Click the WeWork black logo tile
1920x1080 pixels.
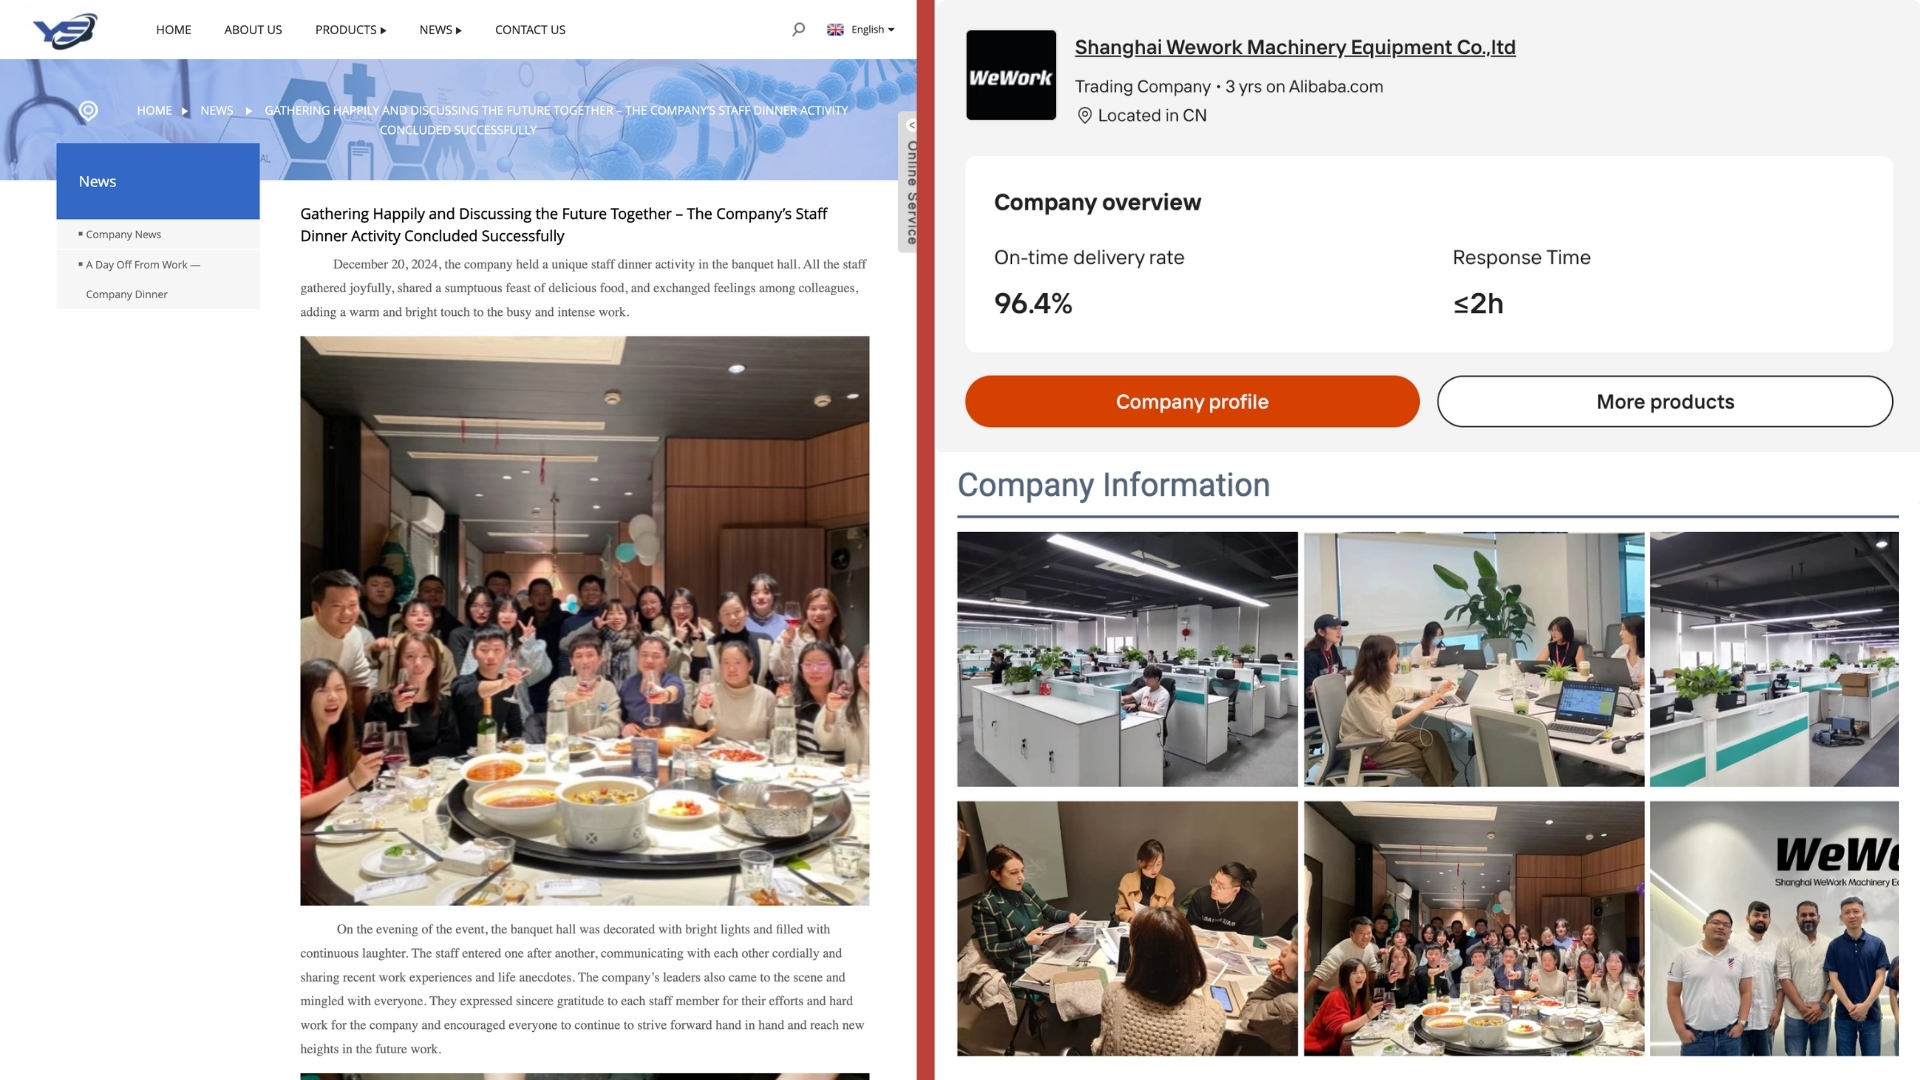(x=1011, y=75)
